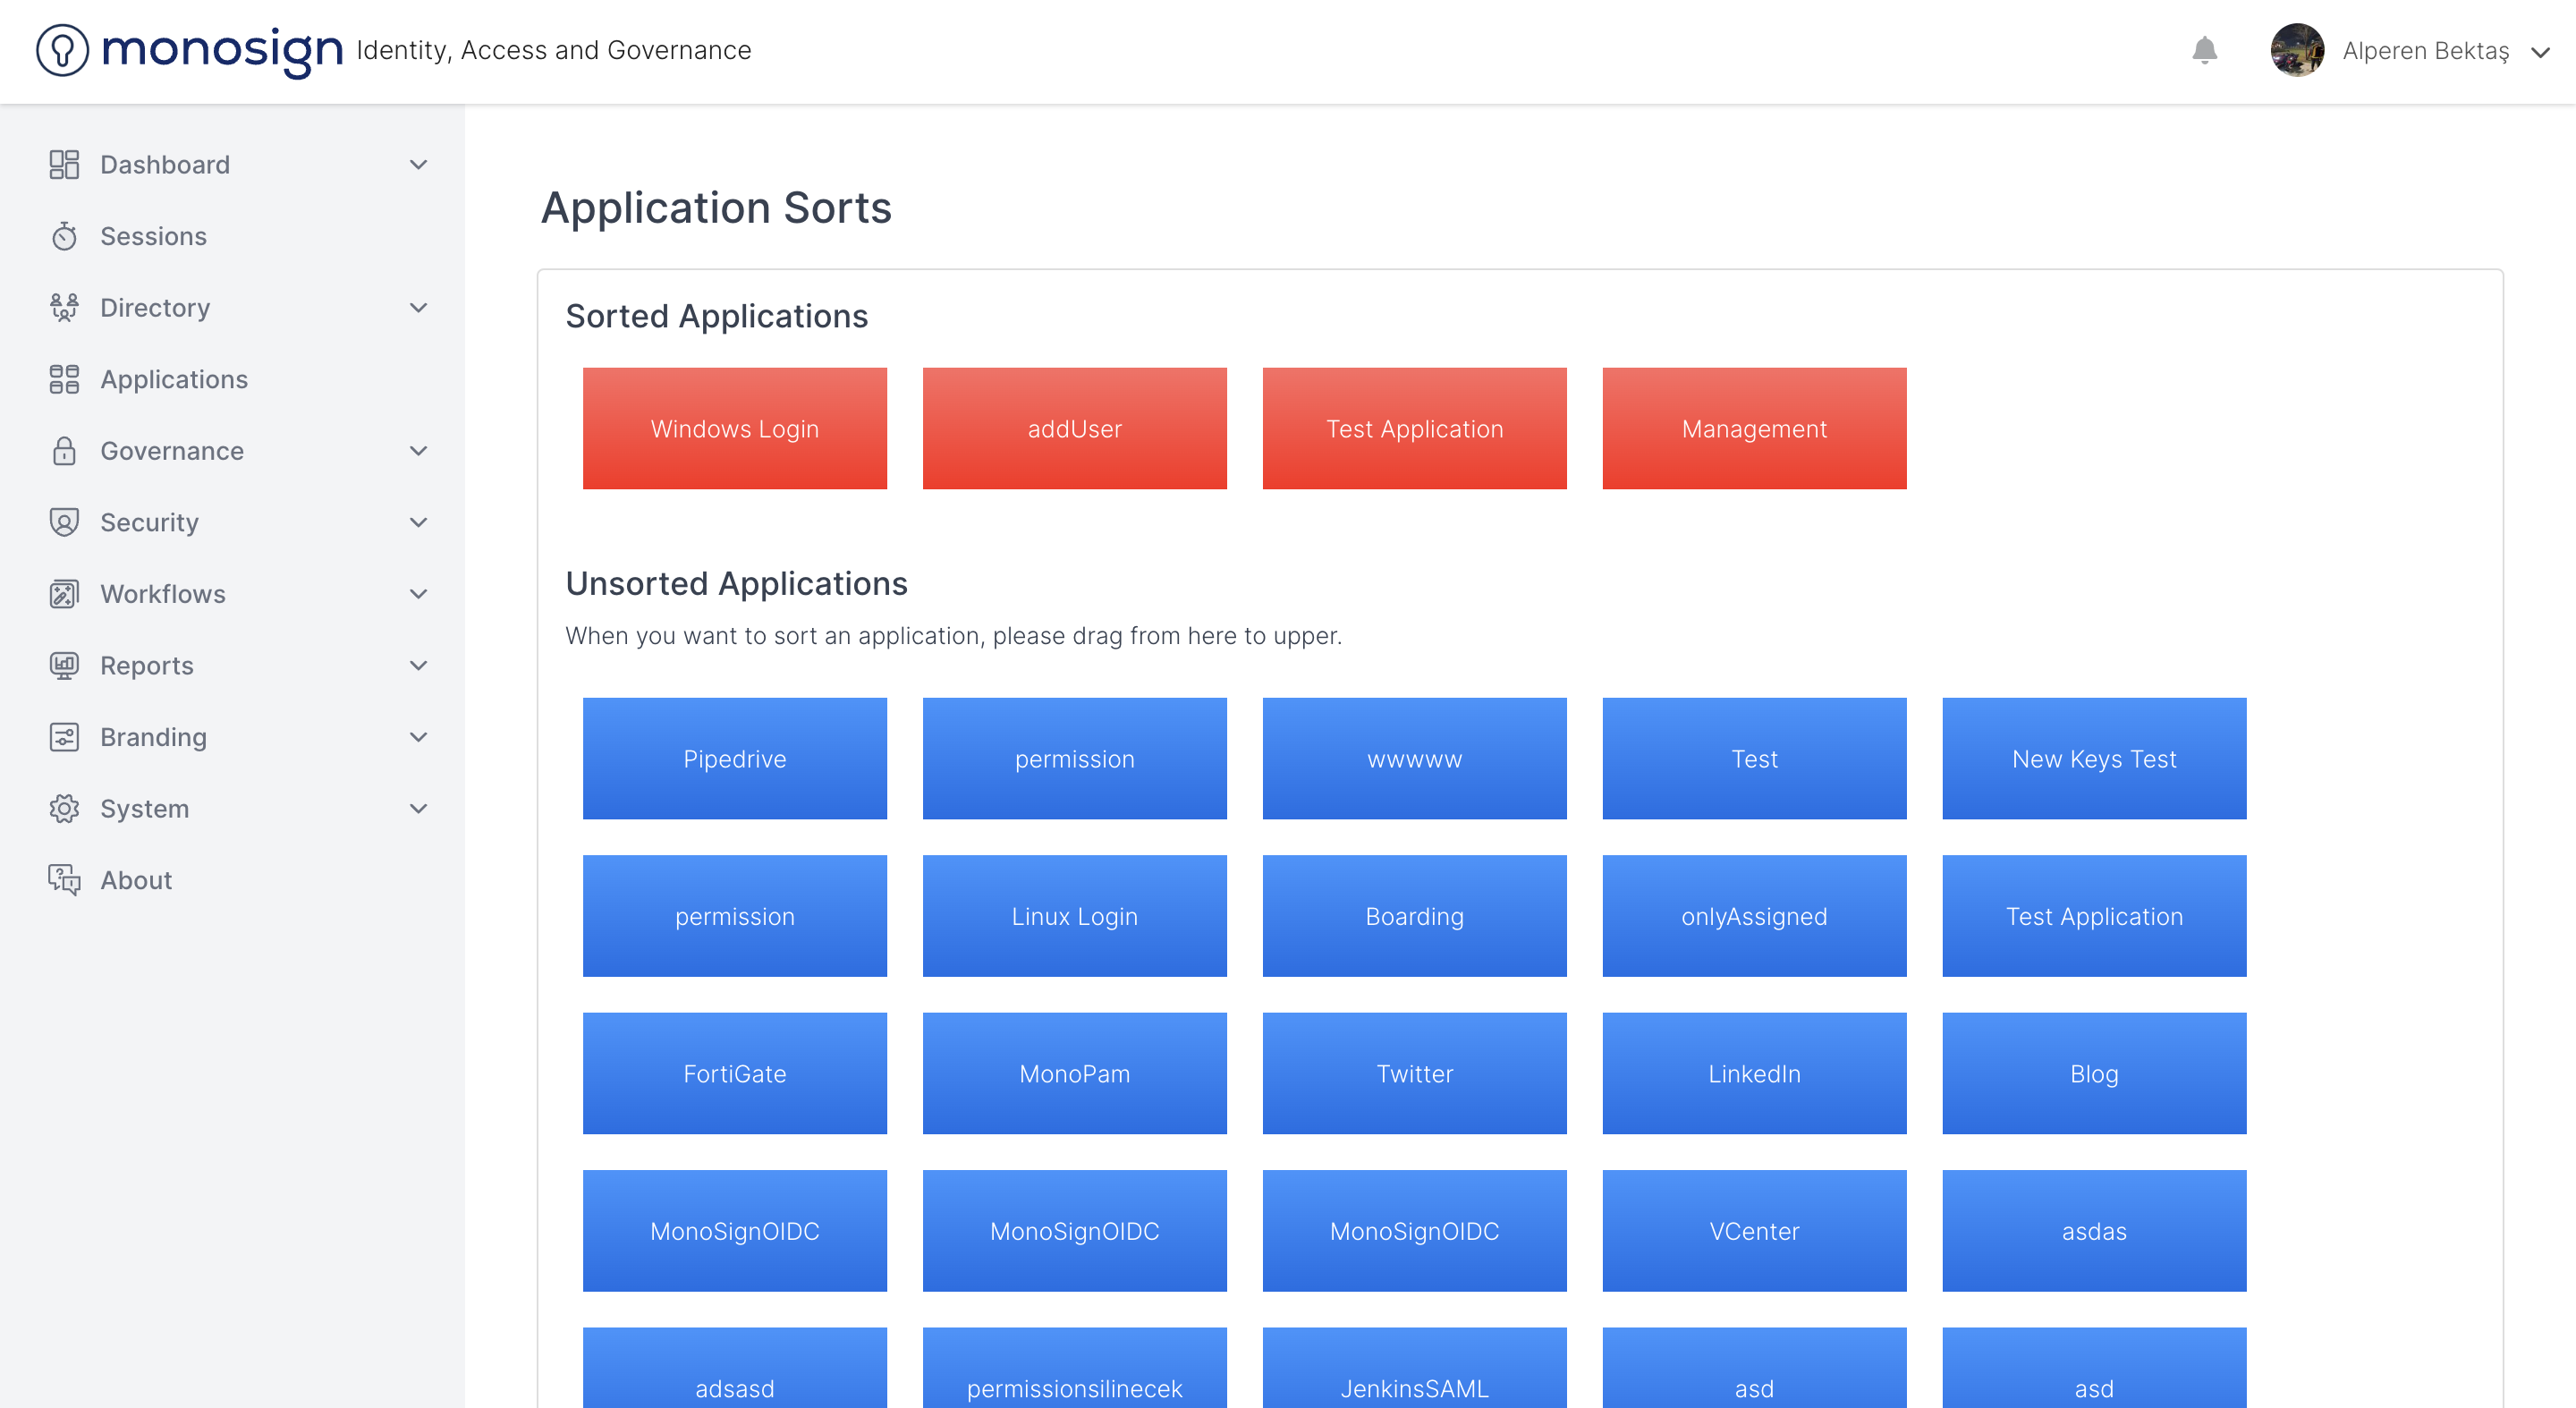This screenshot has width=2576, height=1408.
Task: Click the System gear icon
Action: pyautogui.click(x=64, y=808)
